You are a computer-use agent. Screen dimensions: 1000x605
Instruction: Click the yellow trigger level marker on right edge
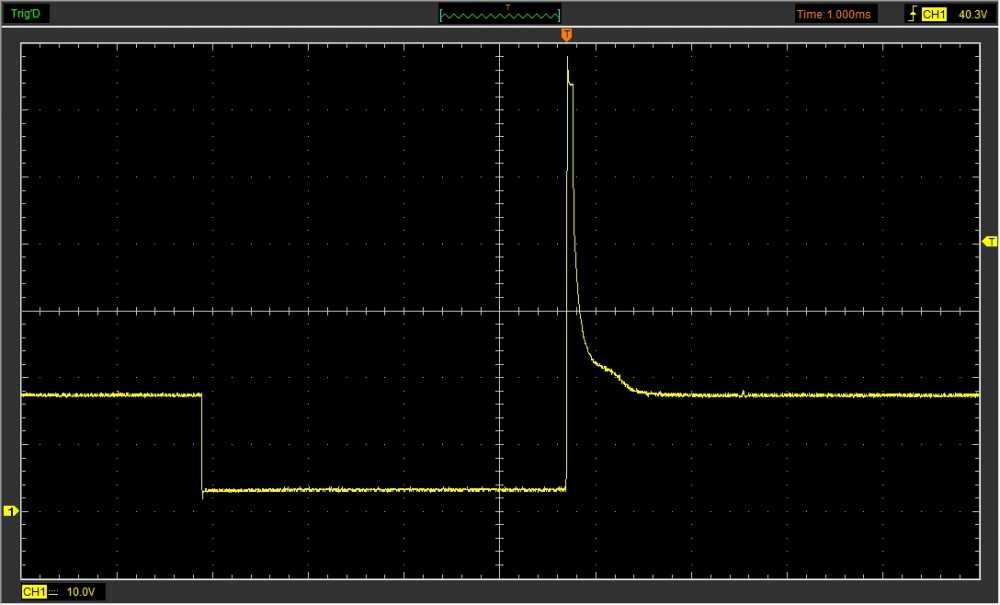pyautogui.click(x=990, y=242)
